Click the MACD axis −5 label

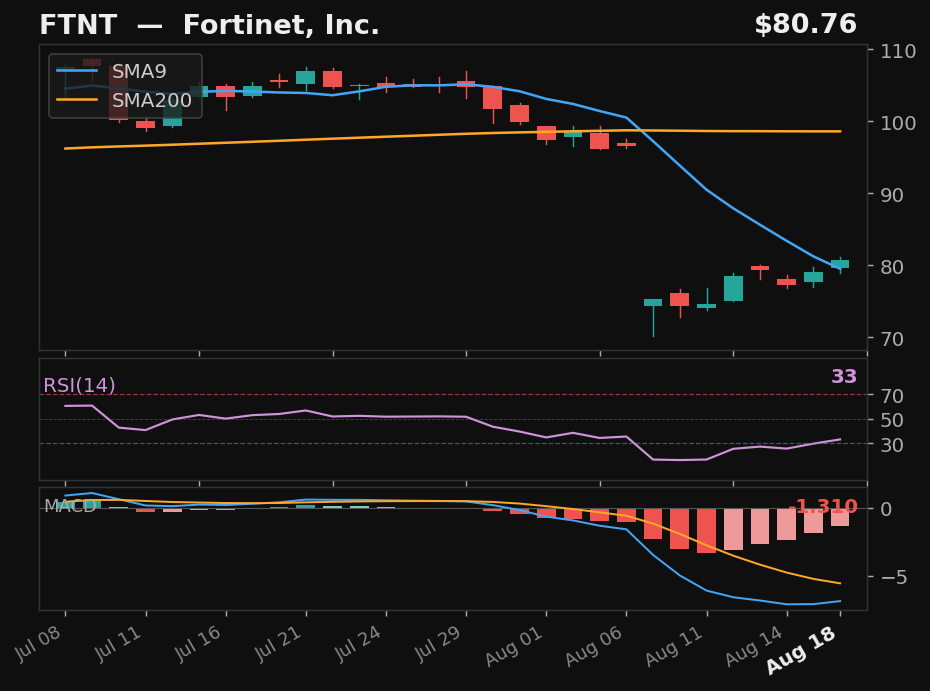tap(894, 577)
